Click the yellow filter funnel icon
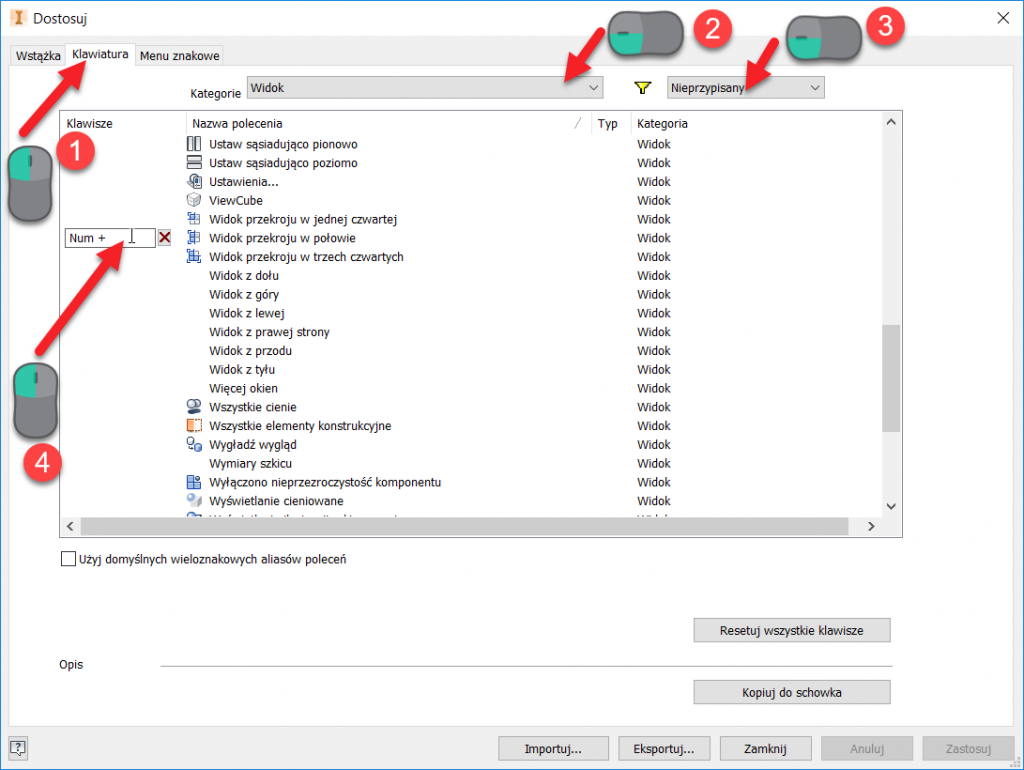Image resolution: width=1024 pixels, height=770 pixels. click(644, 88)
